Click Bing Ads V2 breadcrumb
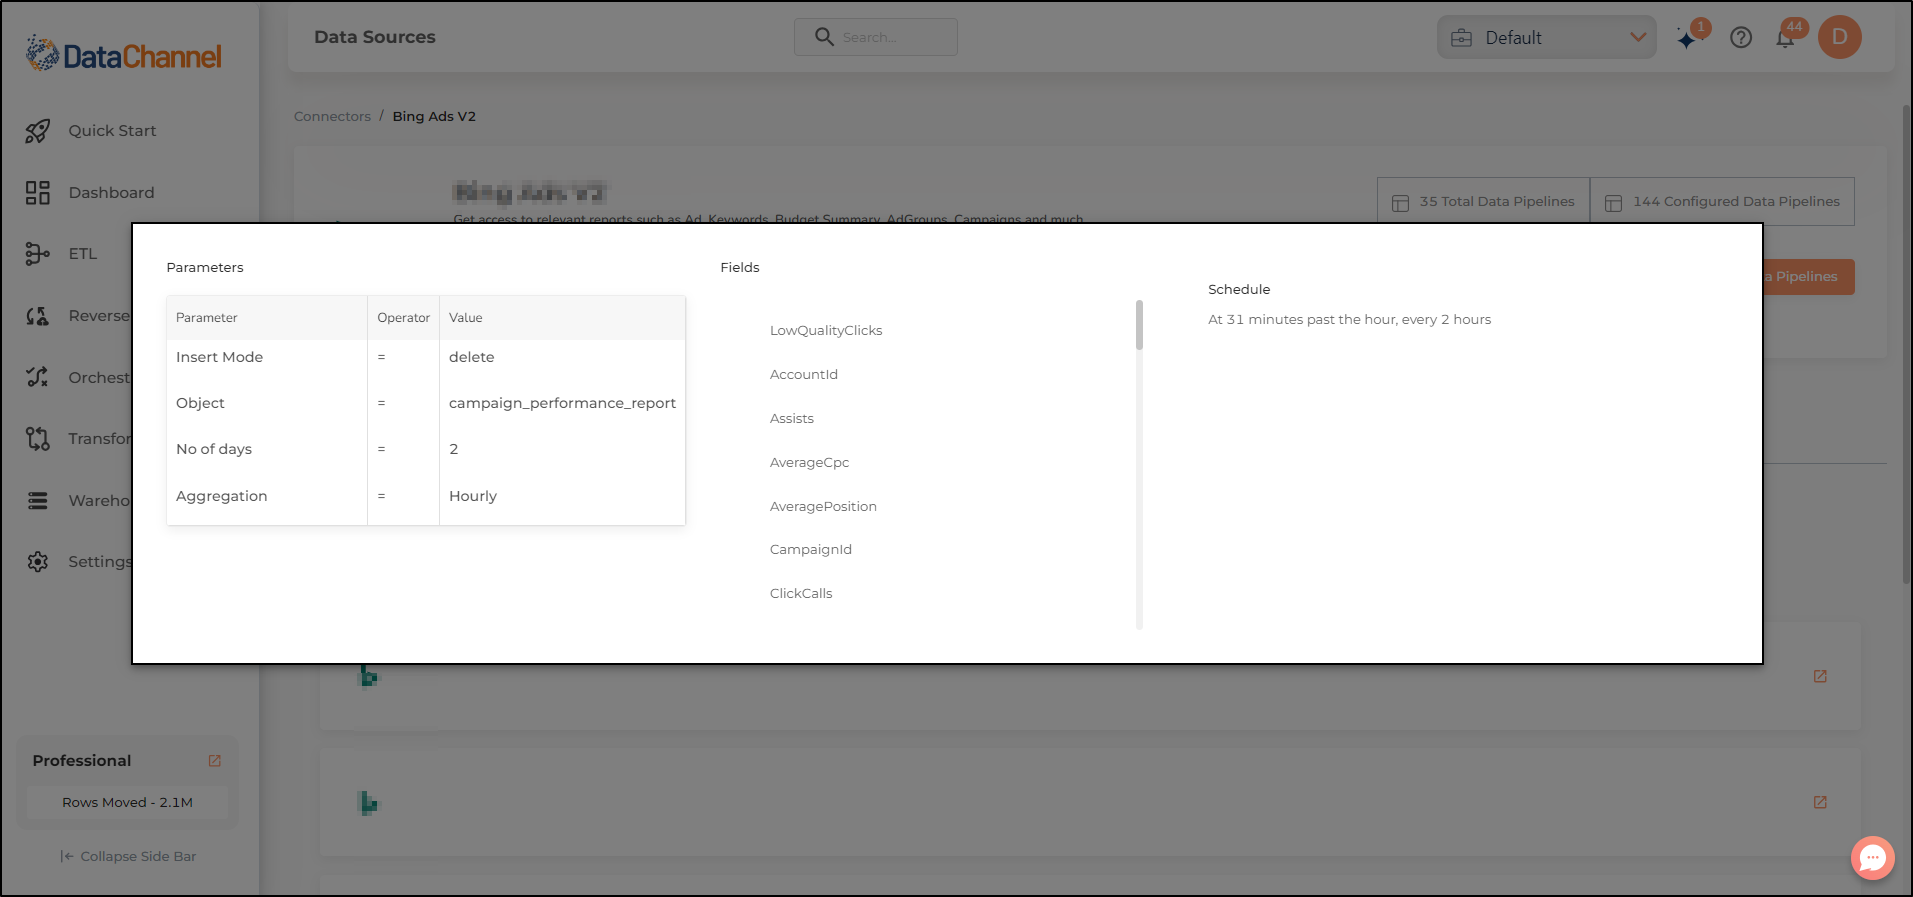This screenshot has width=1913, height=897. [434, 116]
